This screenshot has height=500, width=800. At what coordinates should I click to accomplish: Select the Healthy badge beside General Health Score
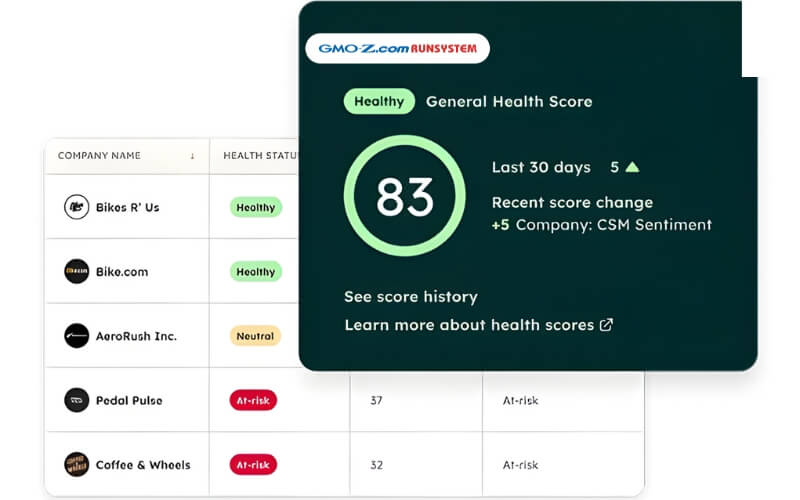(379, 101)
